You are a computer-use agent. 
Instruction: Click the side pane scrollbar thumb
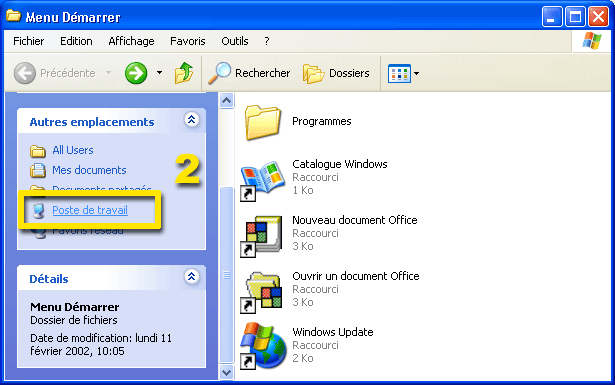tap(226, 274)
